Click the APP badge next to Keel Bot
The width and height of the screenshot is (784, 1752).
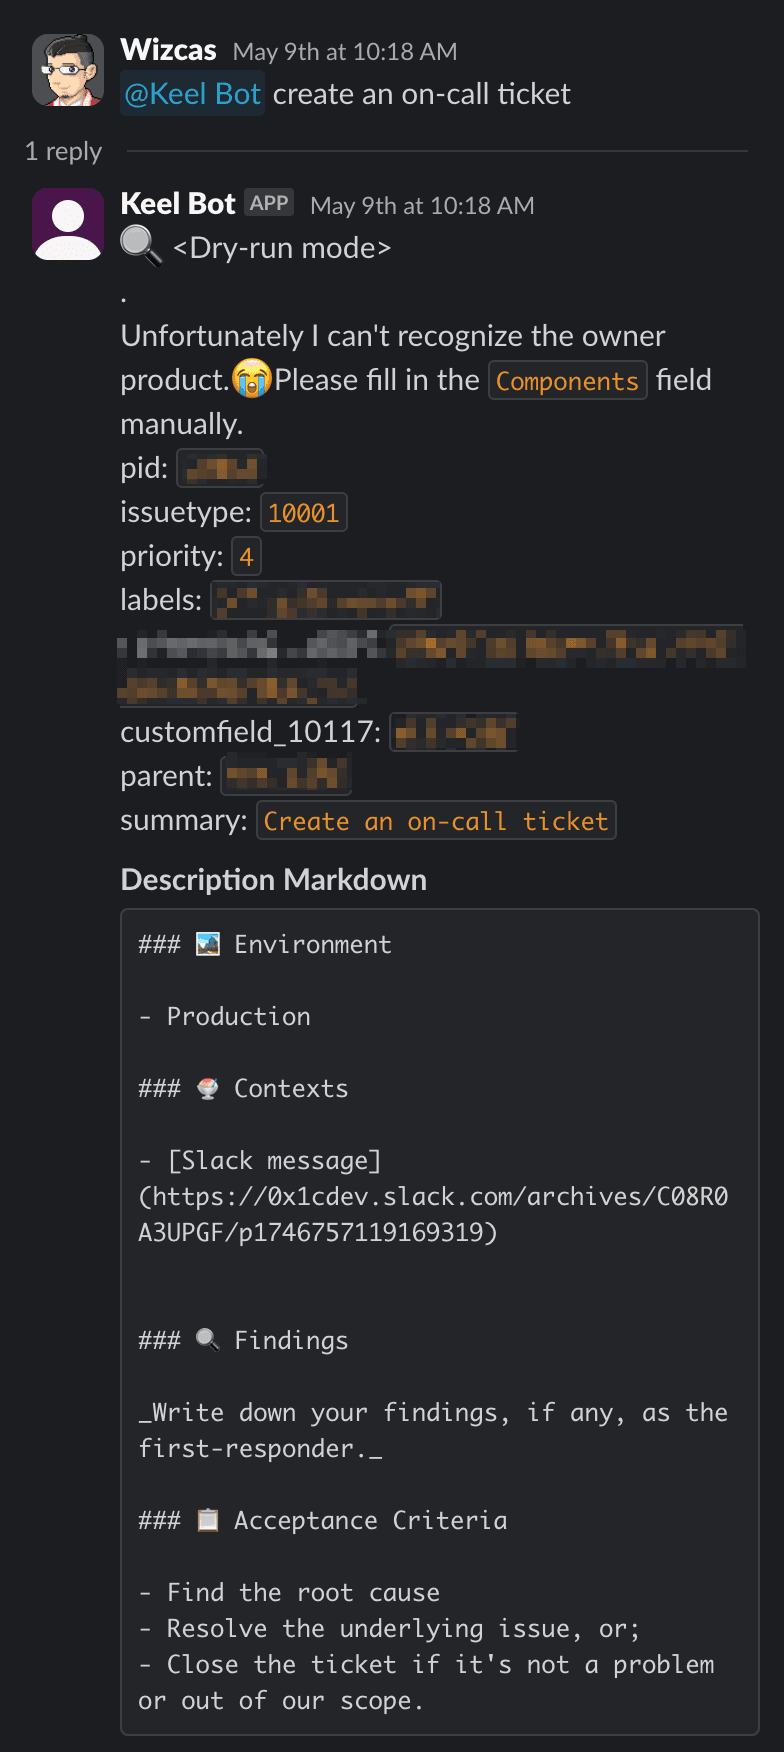click(269, 203)
